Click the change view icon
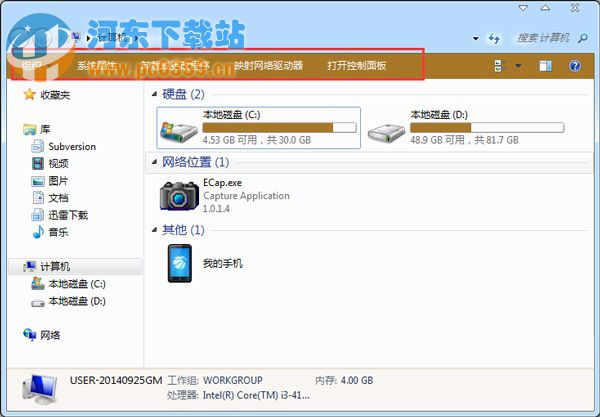This screenshot has width=600, height=417. pos(500,66)
